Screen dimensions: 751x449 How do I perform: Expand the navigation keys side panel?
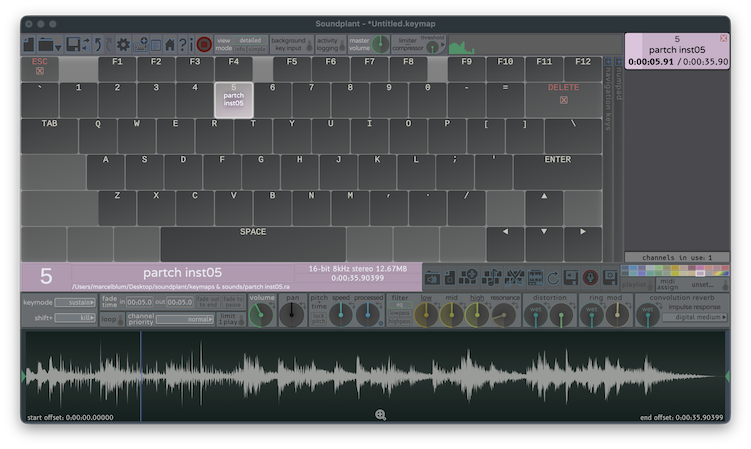pos(608,62)
